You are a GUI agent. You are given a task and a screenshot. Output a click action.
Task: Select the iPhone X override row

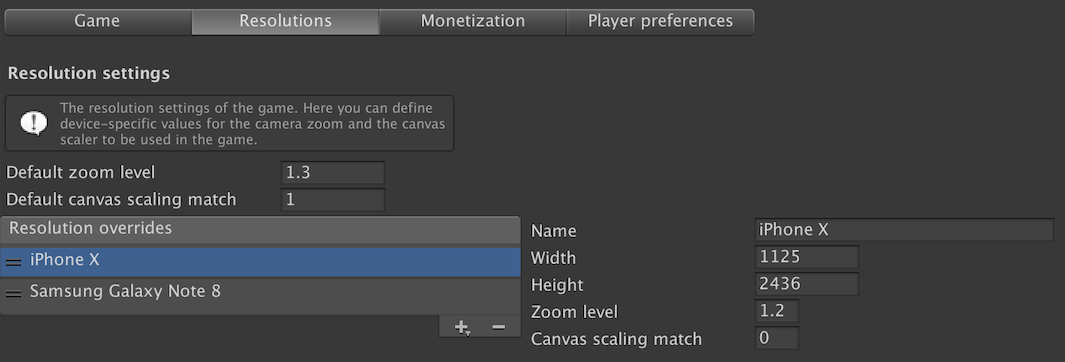click(260, 261)
